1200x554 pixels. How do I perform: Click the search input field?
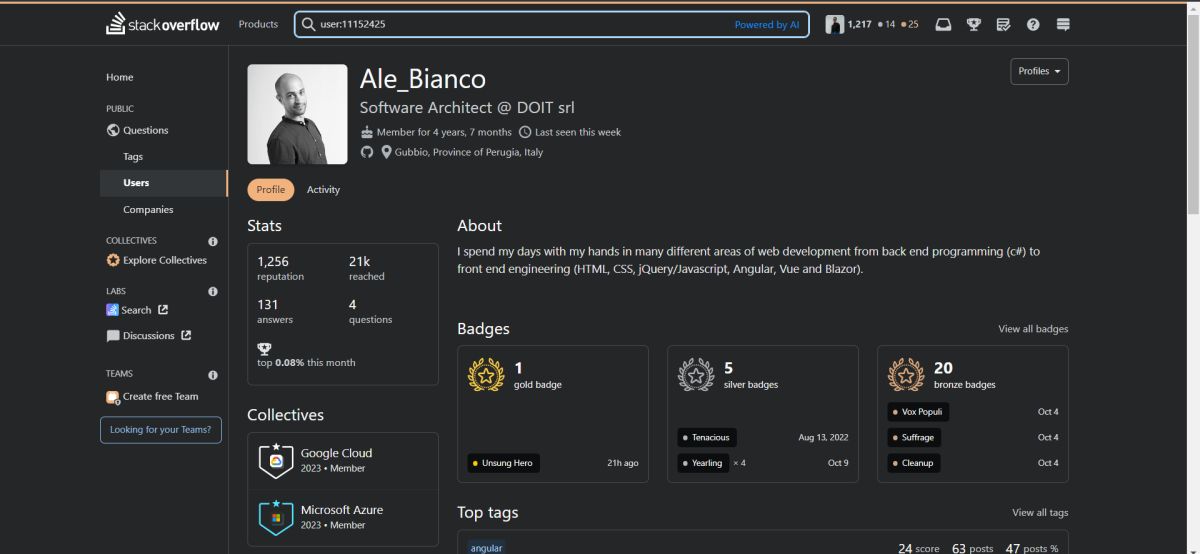pyautogui.click(x=551, y=24)
